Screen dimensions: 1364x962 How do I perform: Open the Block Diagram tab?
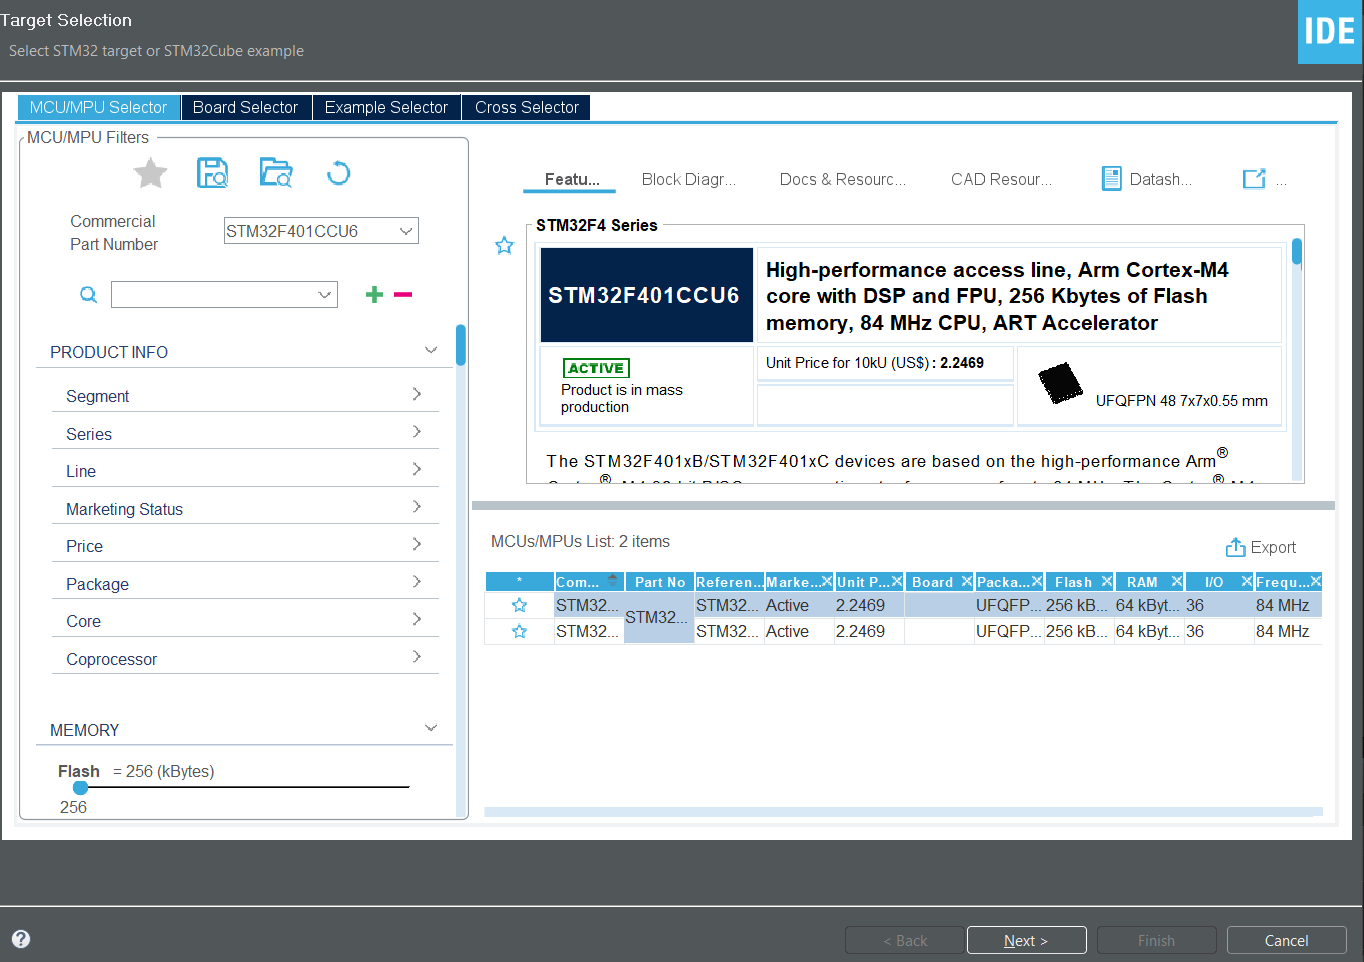point(688,179)
